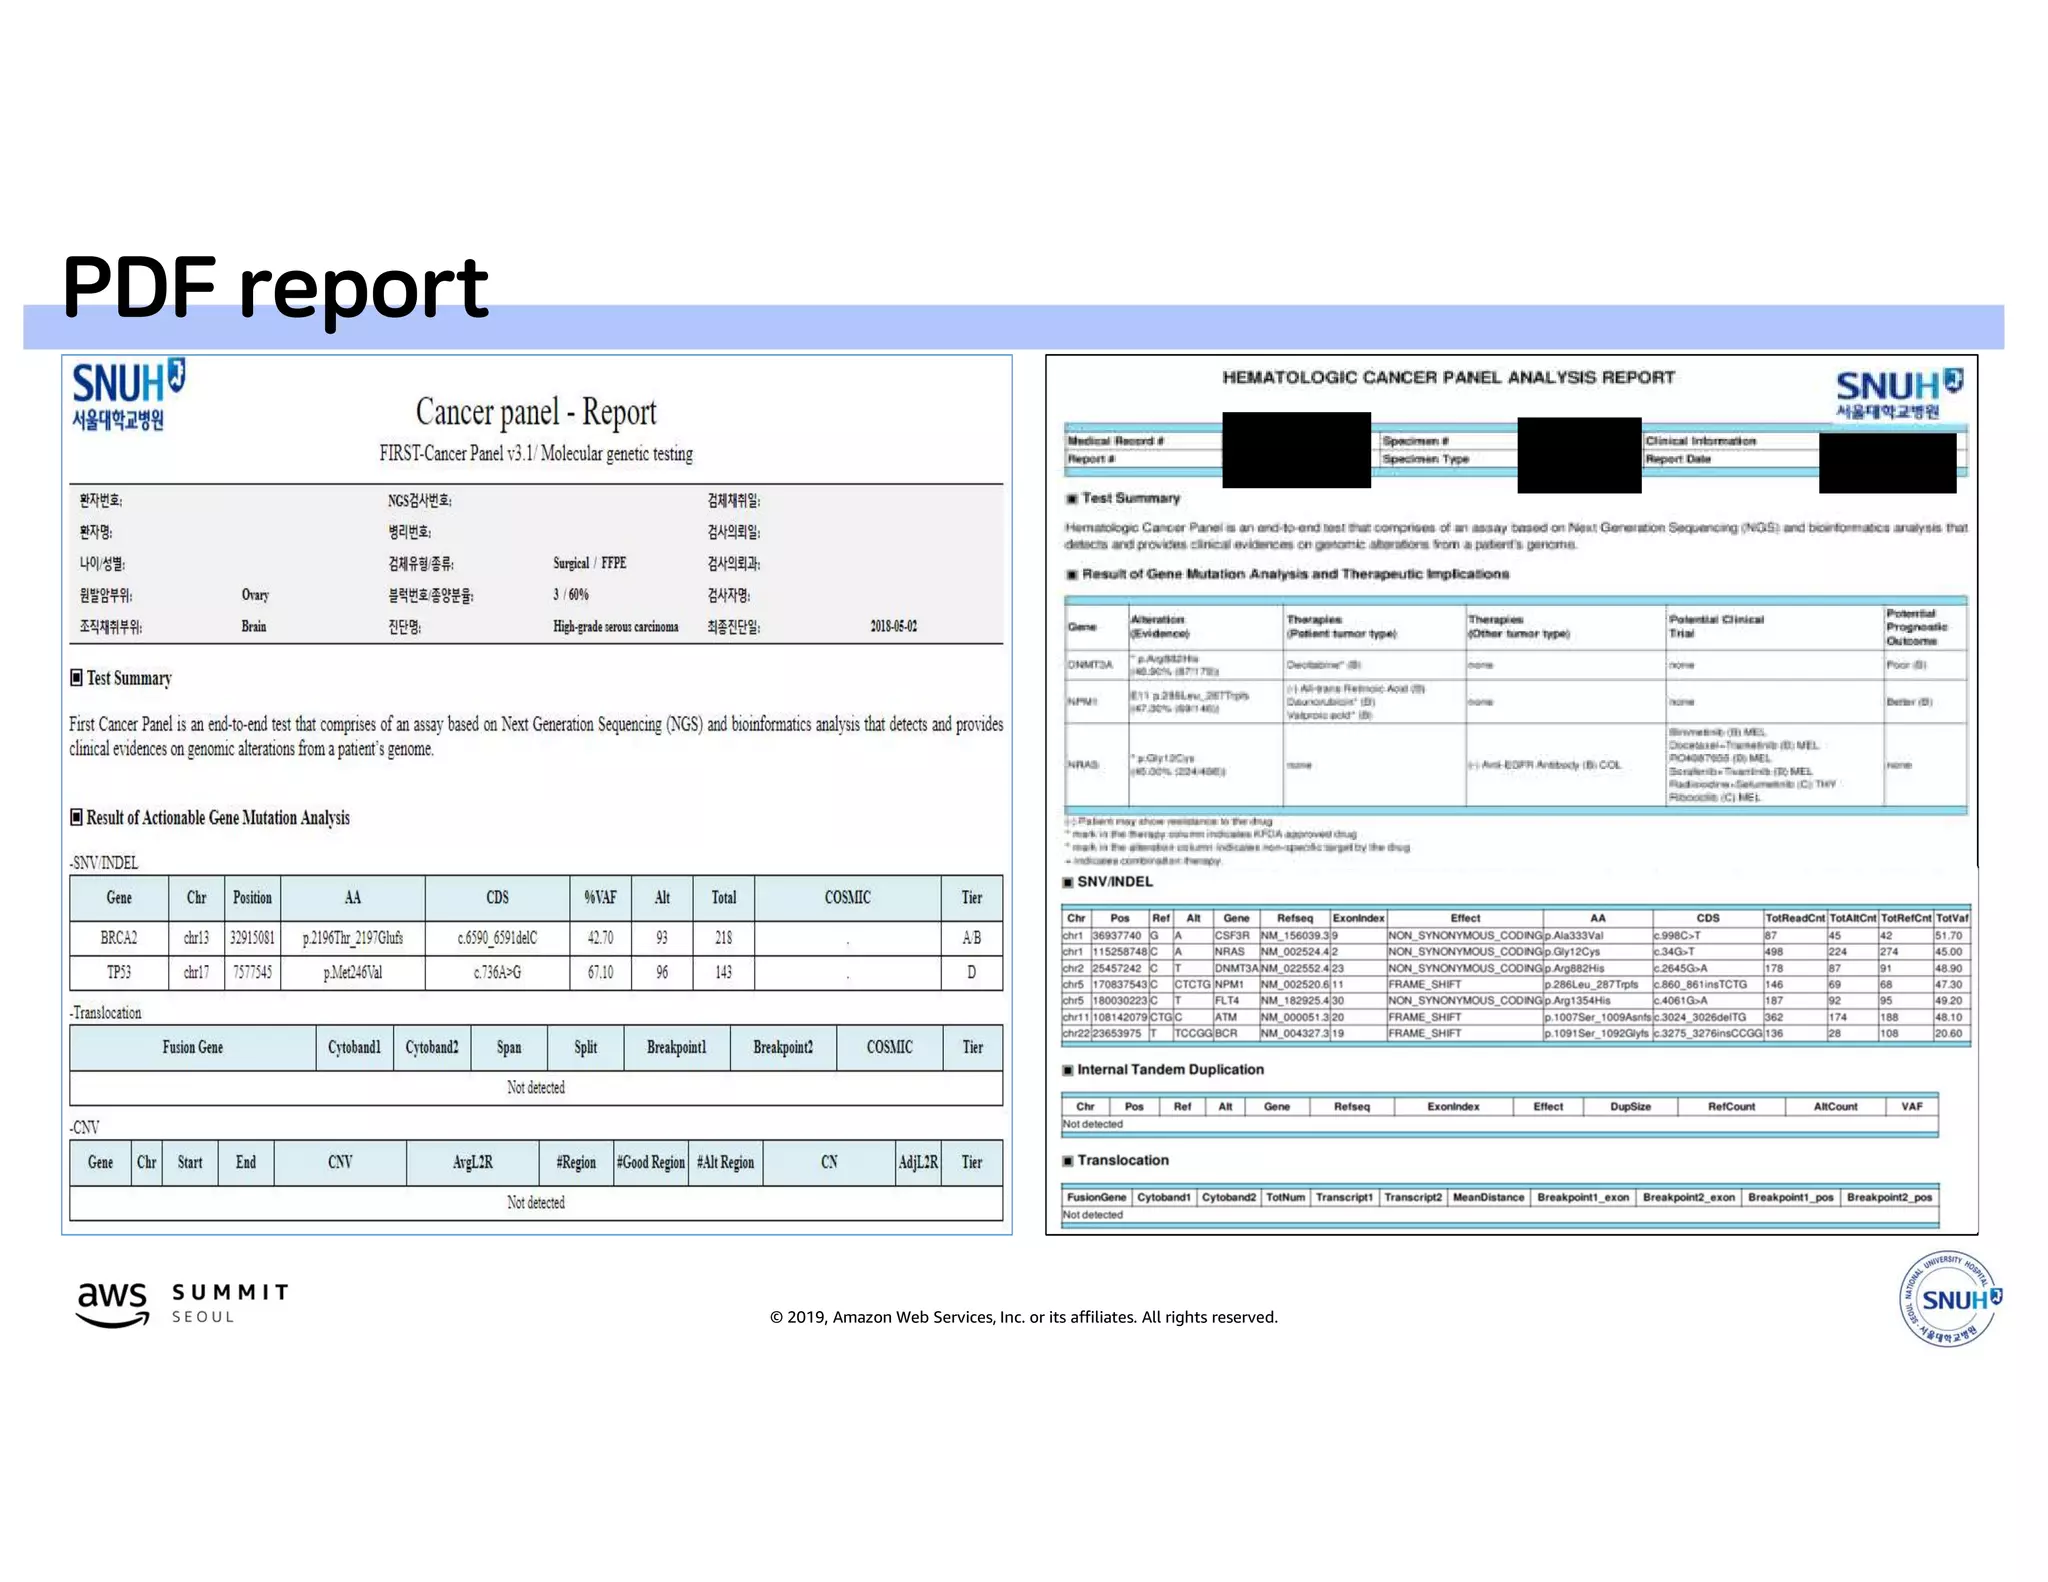Select 'FIRST-Cancer Panel v3.1/ Molecular genetic testing' subtitle
This screenshot has width=2048, height=1582.
[536, 453]
